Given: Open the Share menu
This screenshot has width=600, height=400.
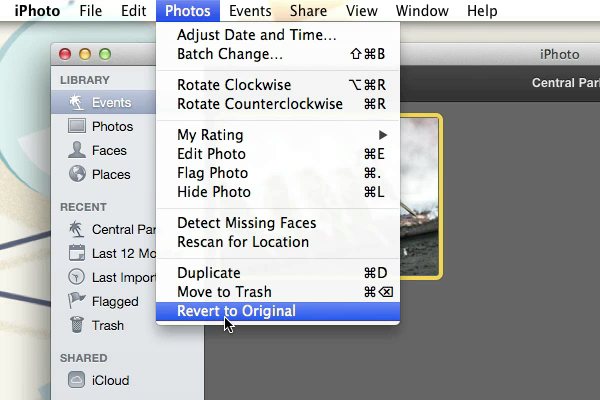Looking at the screenshot, I should click(308, 11).
